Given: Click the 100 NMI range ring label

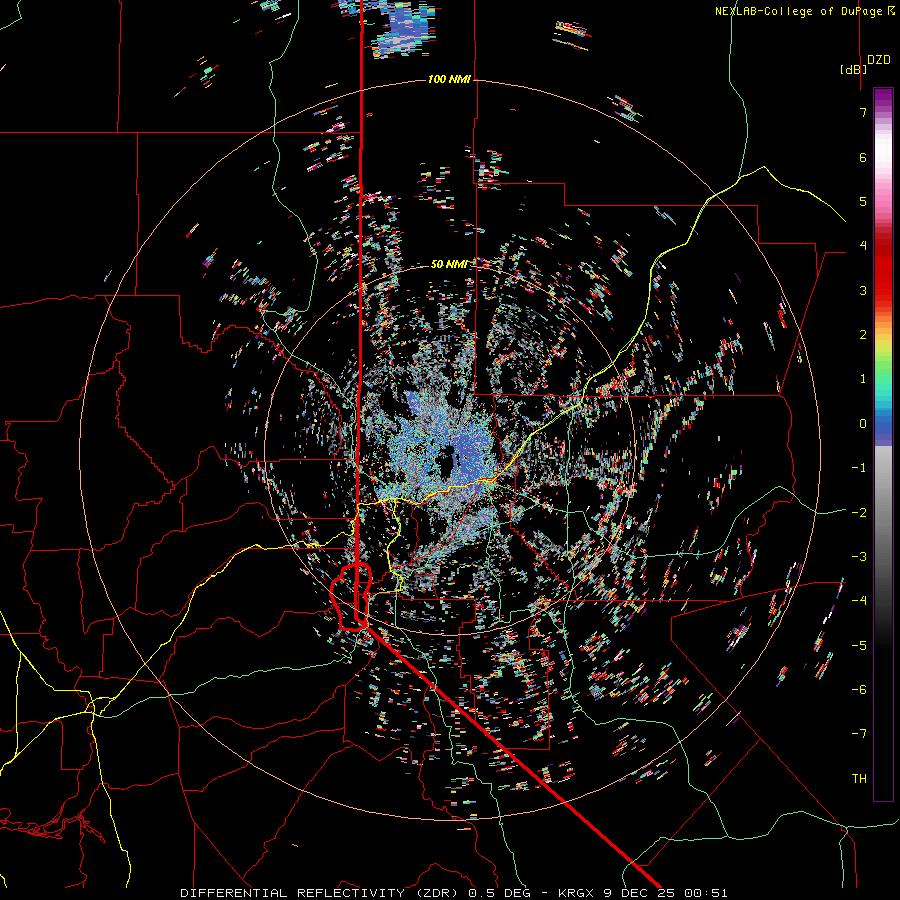Looking at the screenshot, I should coord(449,79).
